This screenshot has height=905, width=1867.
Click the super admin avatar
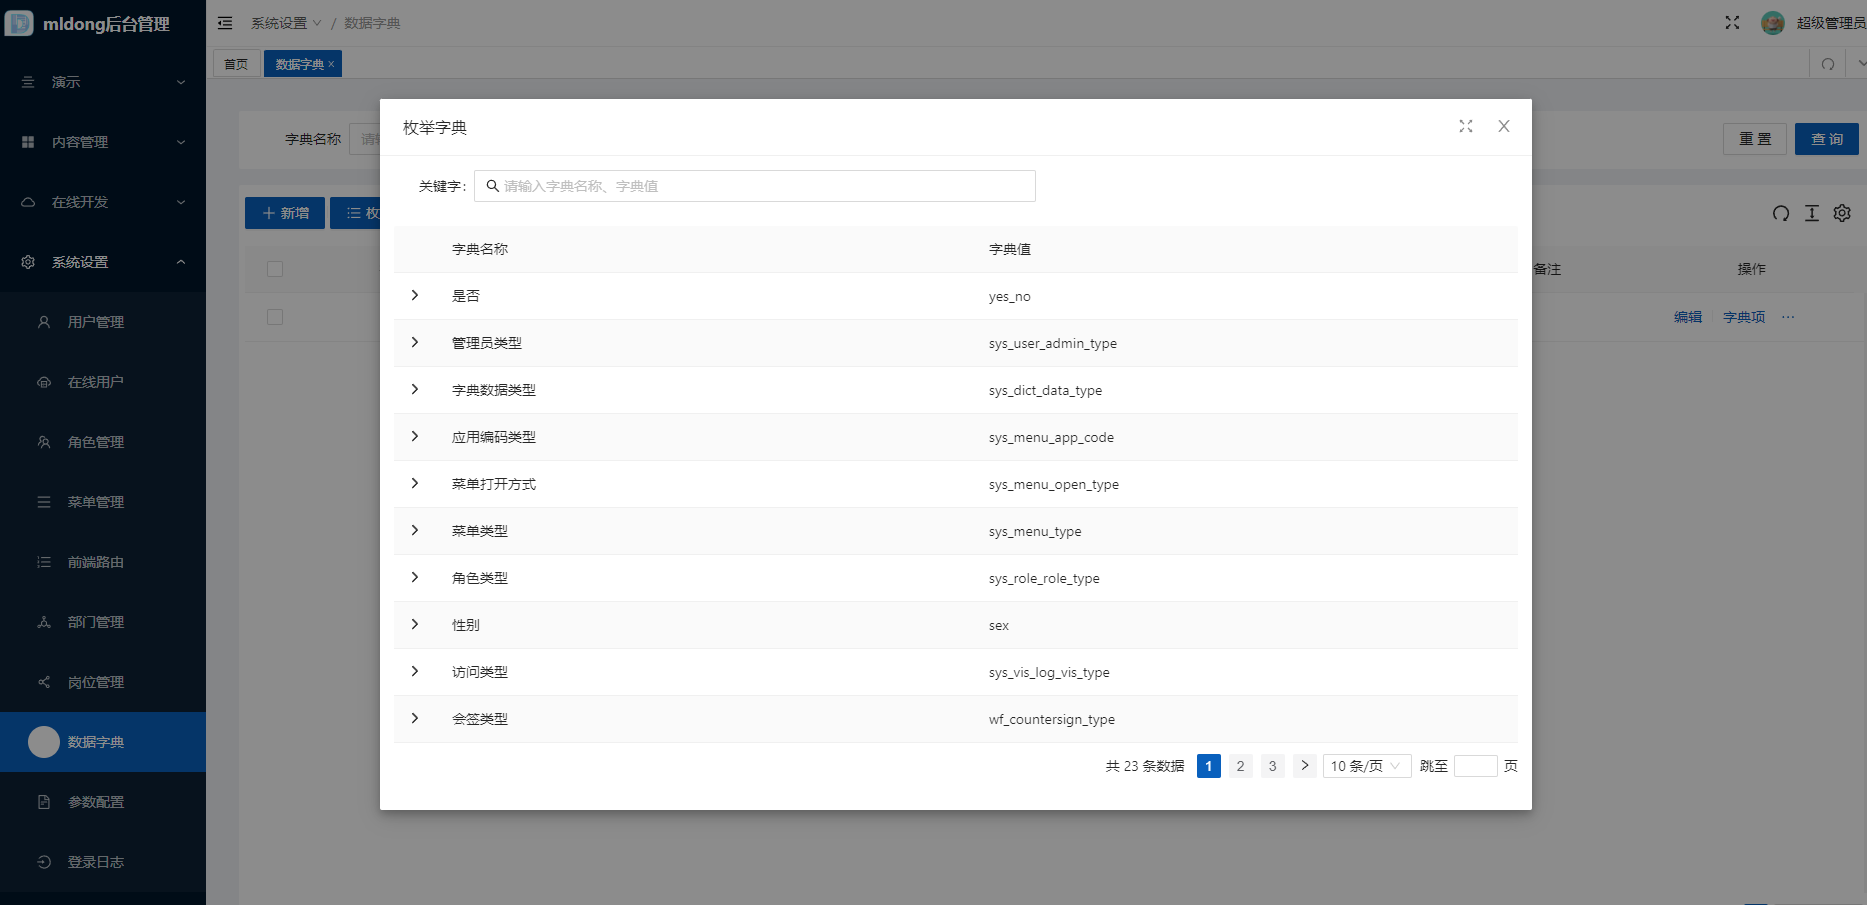1772,23
